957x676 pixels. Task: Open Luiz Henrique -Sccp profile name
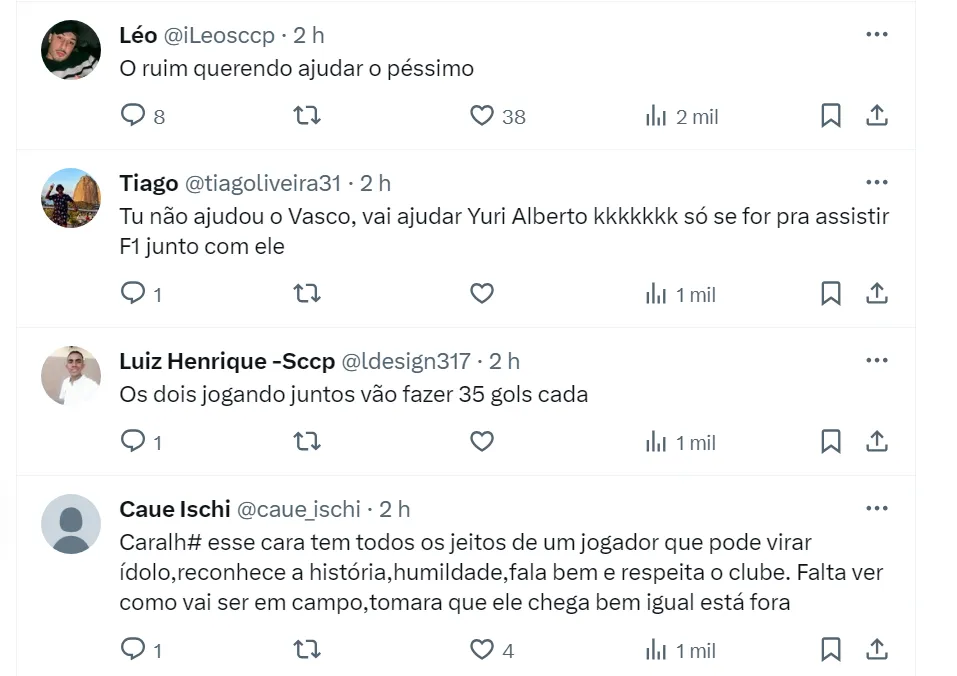point(227,361)
